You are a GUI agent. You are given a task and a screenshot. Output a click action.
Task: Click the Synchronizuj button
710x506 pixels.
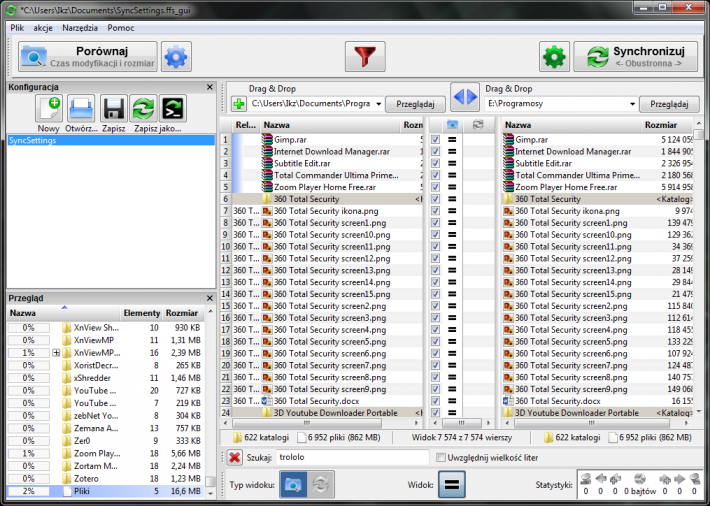(x=635, y=57)
